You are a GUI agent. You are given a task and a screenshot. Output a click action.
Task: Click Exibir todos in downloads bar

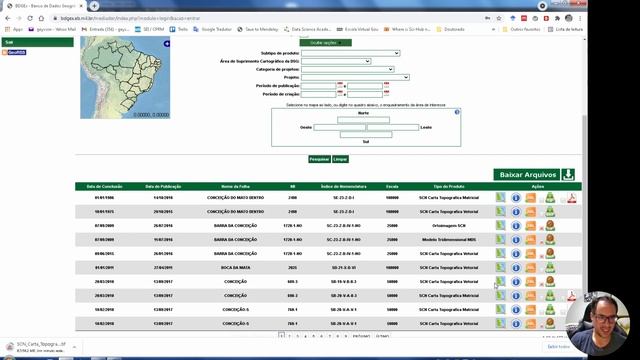coord(558,347)
